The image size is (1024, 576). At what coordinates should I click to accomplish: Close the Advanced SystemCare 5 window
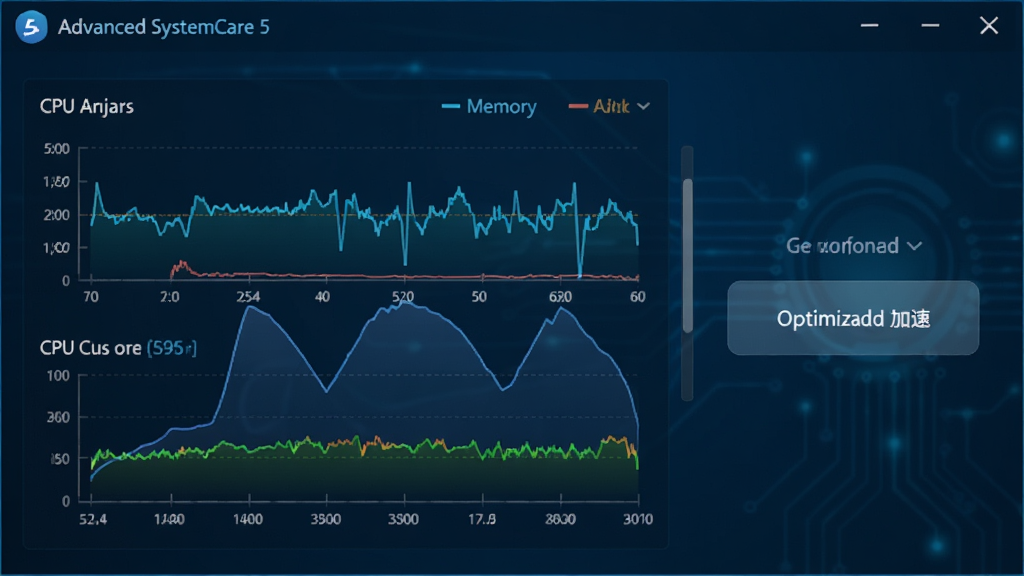tap(989, 25)
